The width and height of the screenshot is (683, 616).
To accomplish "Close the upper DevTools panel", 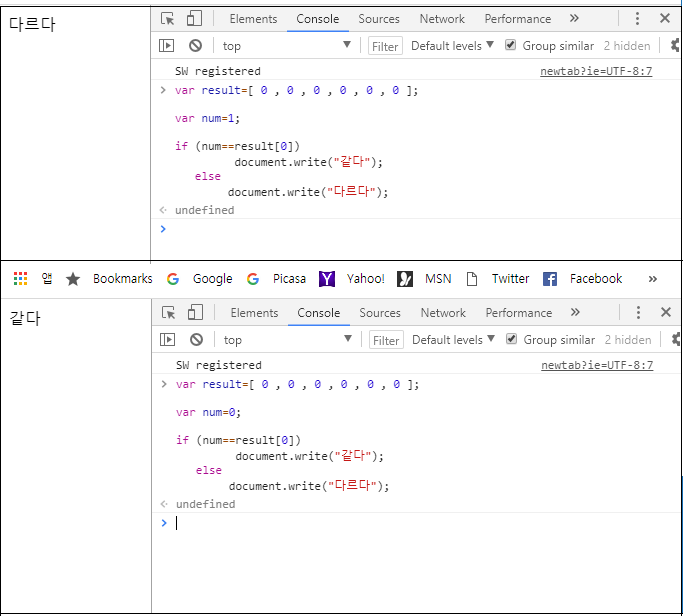I will tap(665, 18).
